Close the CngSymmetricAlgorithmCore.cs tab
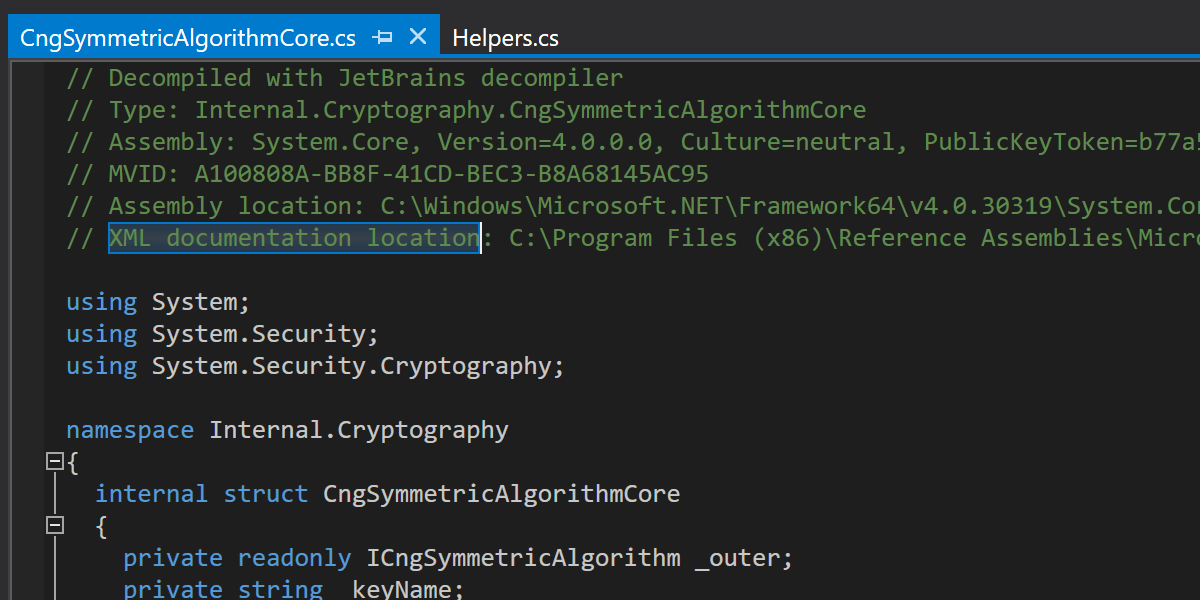This screenshot has width=1200, height=600. (418, 37)
